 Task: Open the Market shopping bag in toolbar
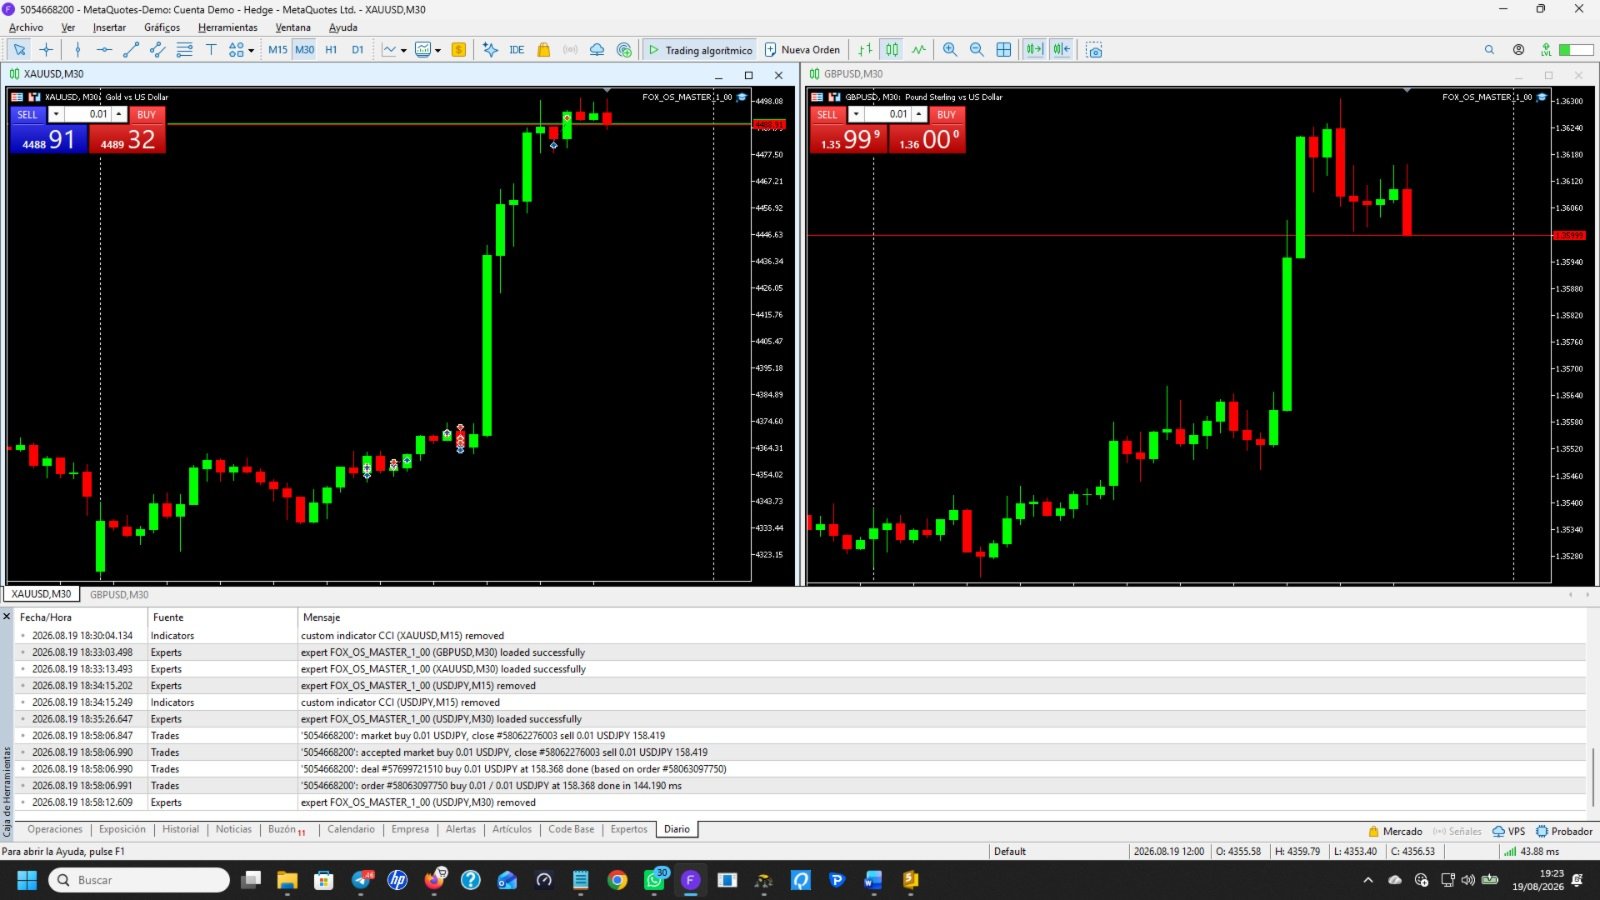click(x=543, y=49)
